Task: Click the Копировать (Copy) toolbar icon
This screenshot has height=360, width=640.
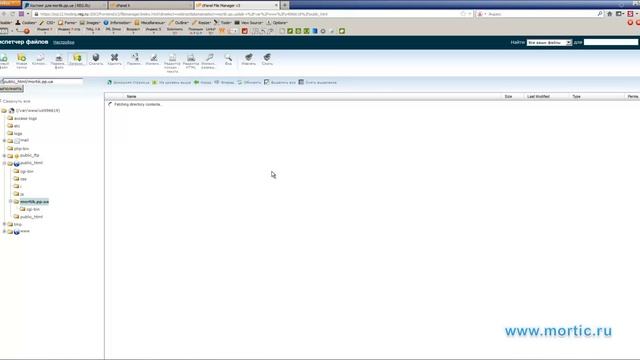Action: 40,59
